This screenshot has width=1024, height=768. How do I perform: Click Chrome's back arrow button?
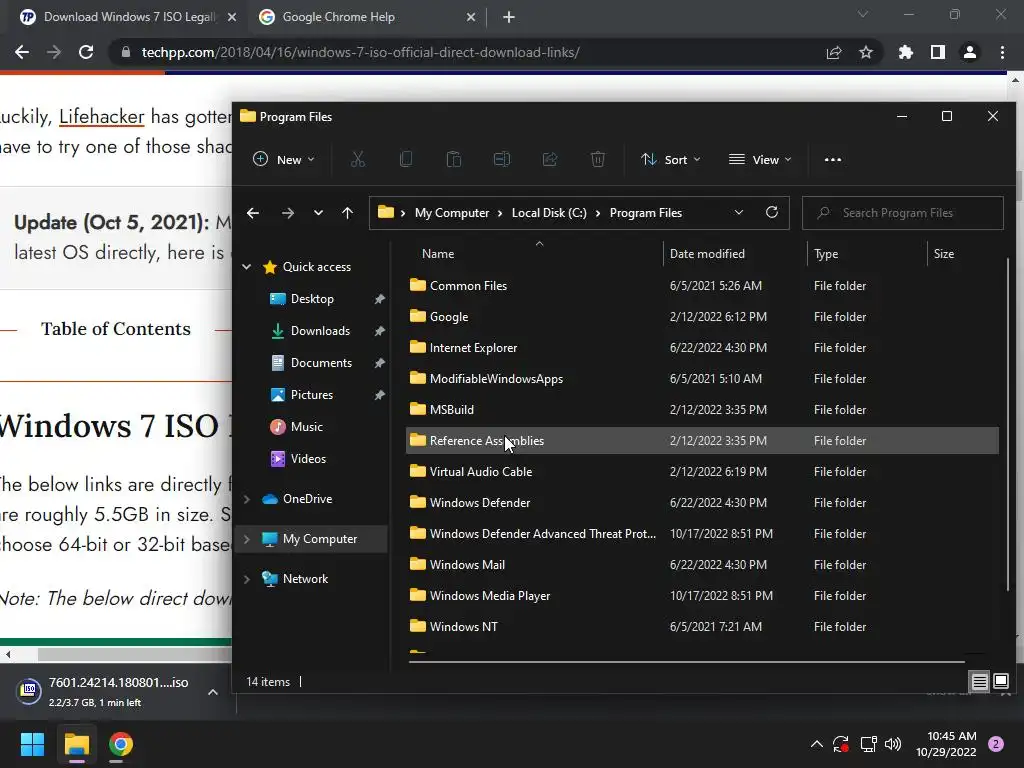point(22,52)
